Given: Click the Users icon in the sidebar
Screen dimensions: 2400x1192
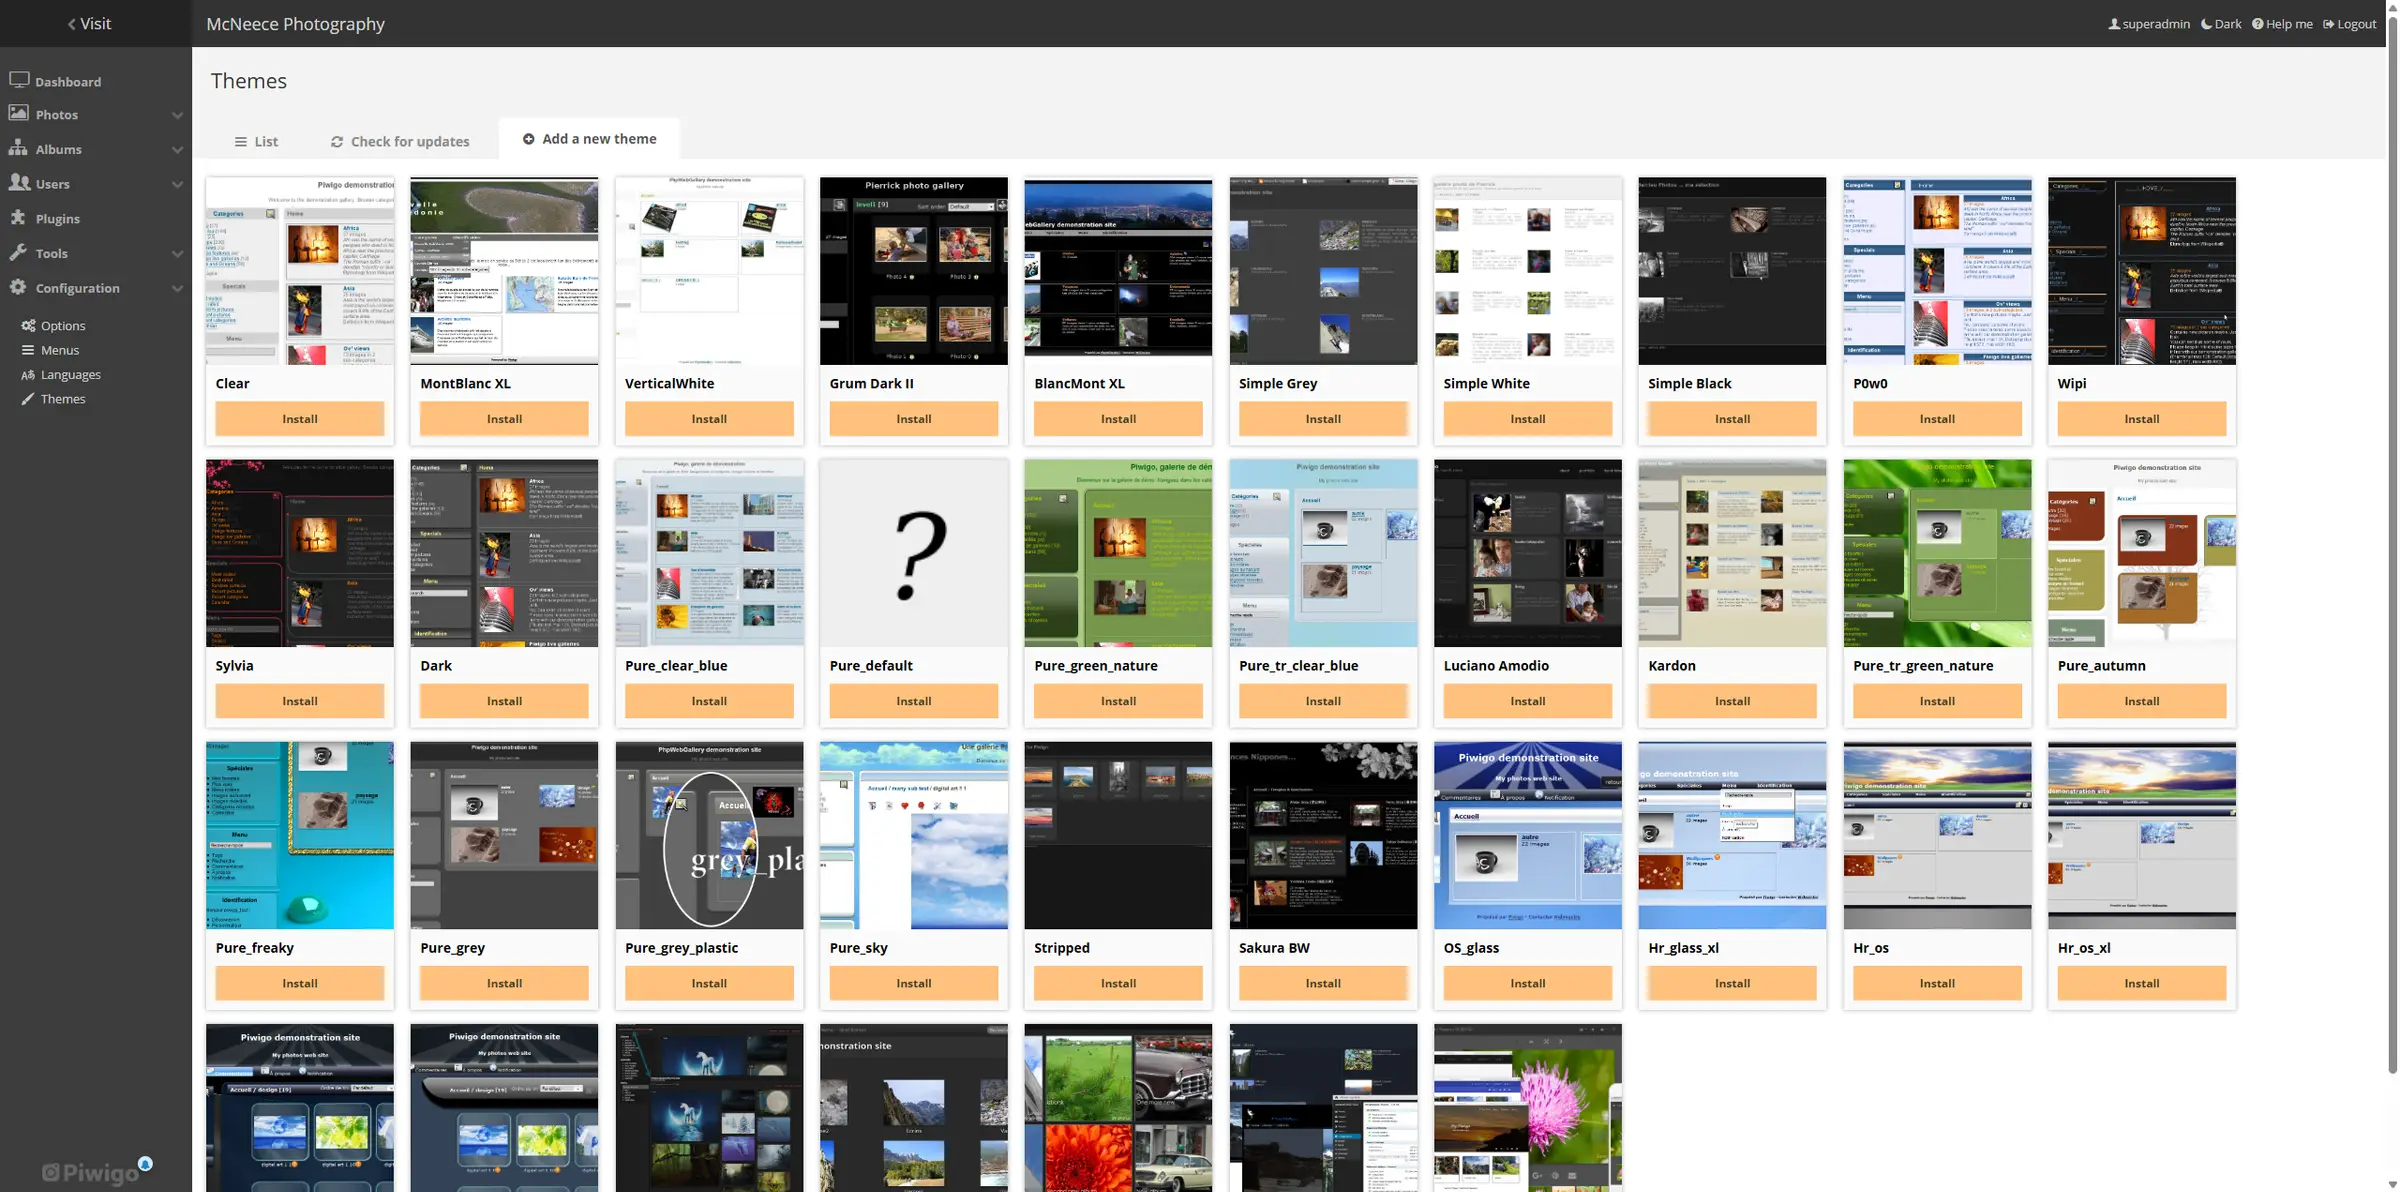Looking at the screenshot, I should point(19,183).
